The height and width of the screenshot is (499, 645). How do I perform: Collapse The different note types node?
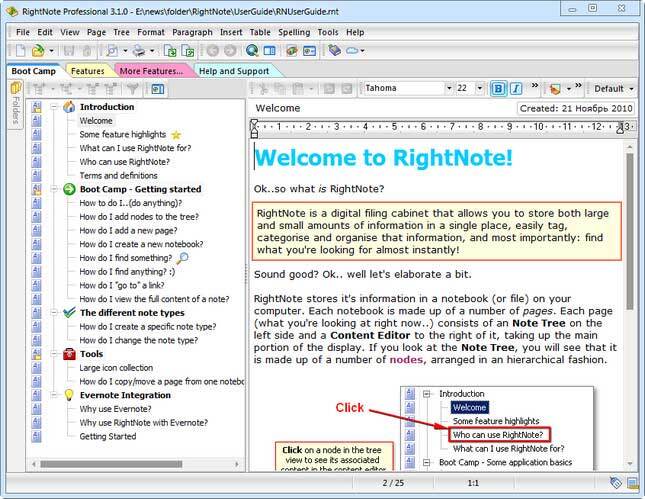coord(54,313)
